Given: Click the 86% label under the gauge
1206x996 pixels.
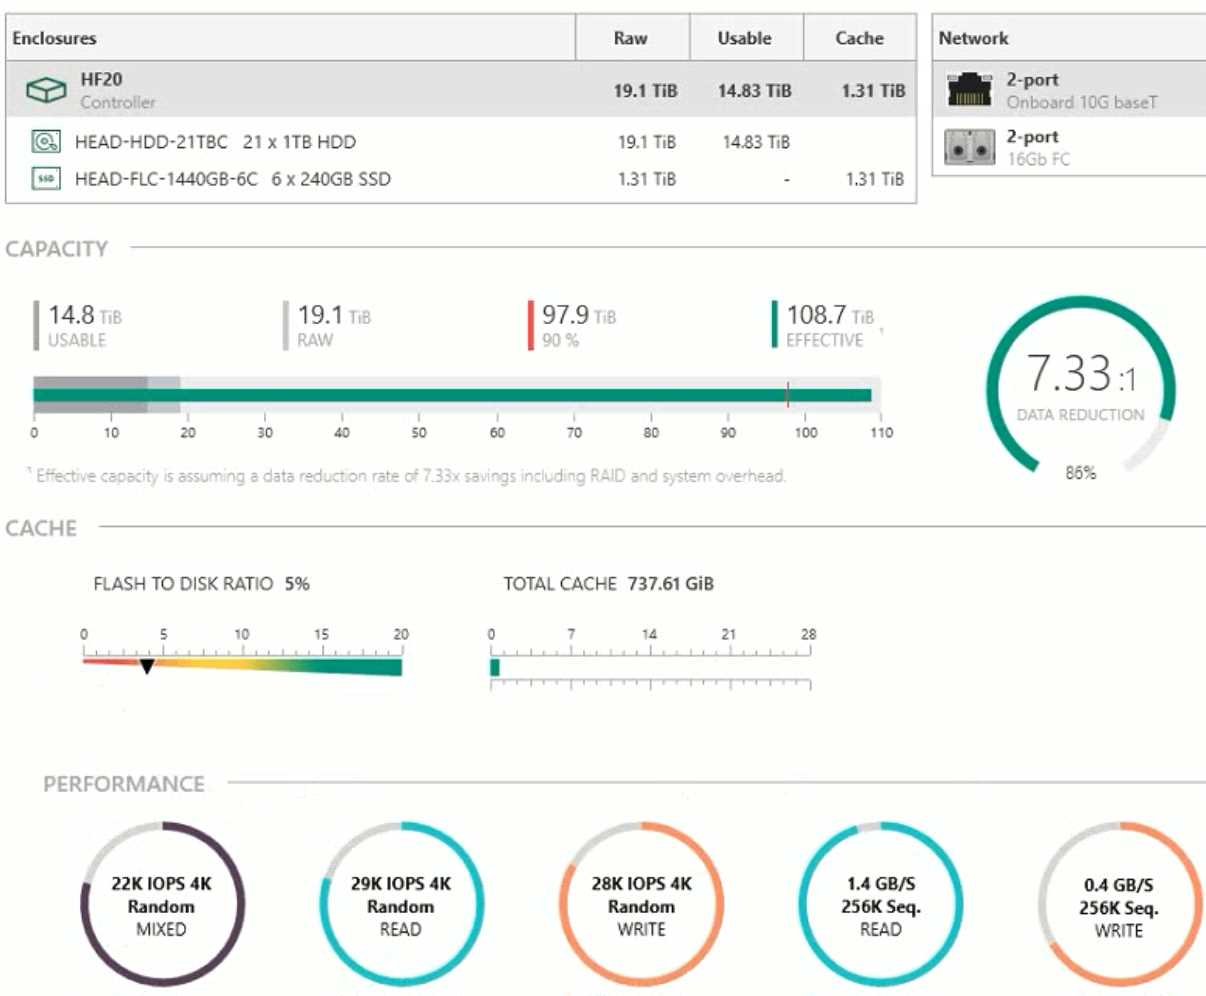Looking at the screenshot, I should [x=1080, y=473].
